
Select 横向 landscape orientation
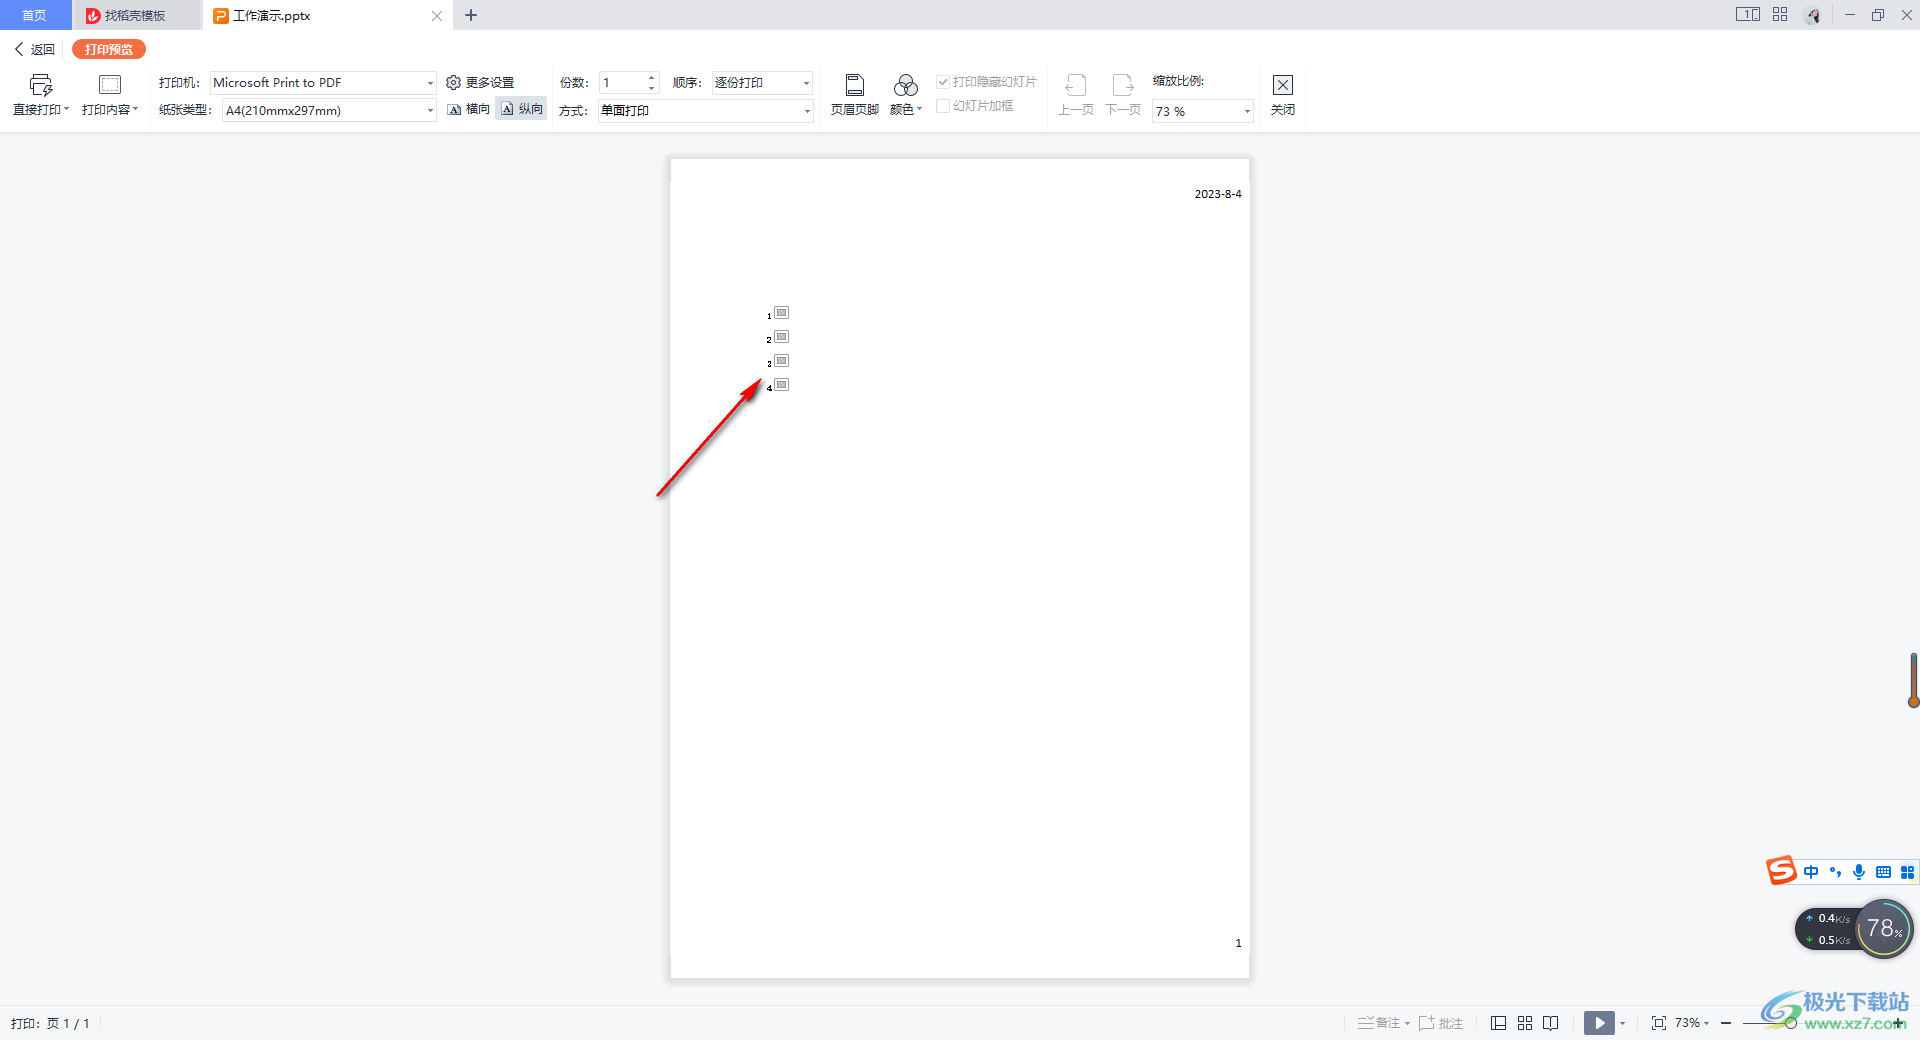click(x=469, y=109)
